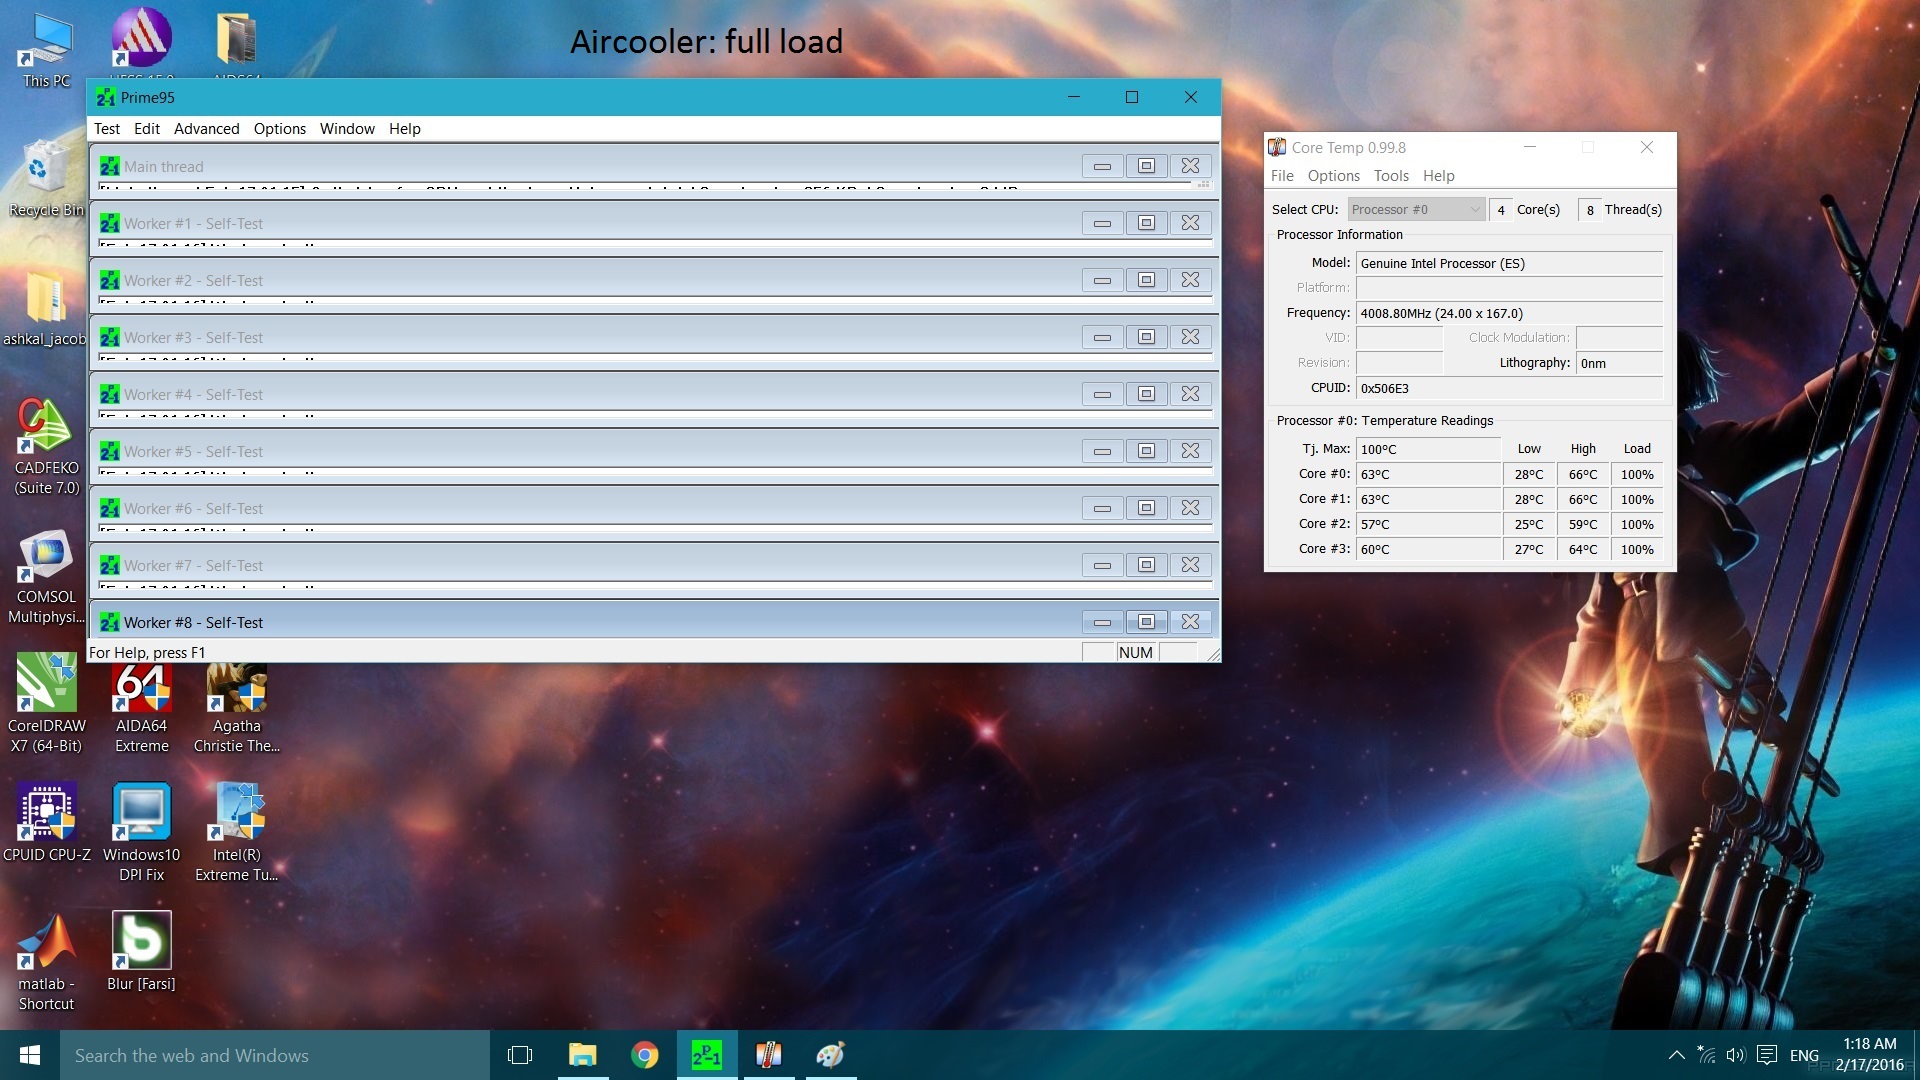Open Chrome from taskbar
The width and height of the screenshot is (1920, 1080).
click(645, 1055)
